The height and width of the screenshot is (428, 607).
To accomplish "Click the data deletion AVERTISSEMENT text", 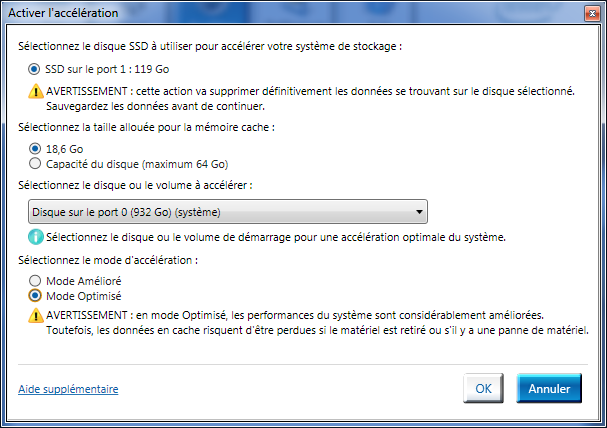I will (310, 98).
